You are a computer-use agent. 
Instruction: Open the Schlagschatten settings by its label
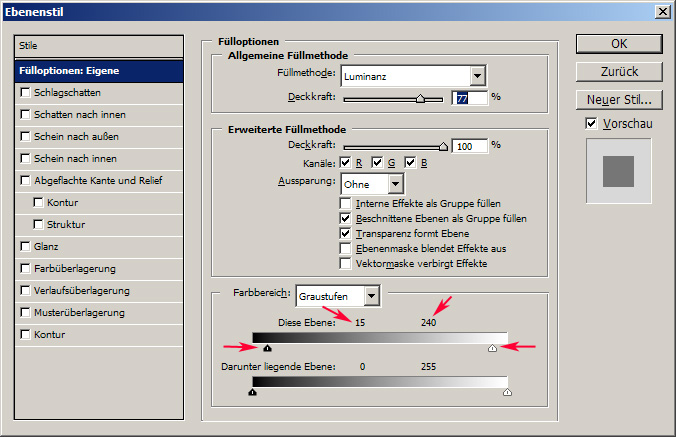tap(67, 93)
